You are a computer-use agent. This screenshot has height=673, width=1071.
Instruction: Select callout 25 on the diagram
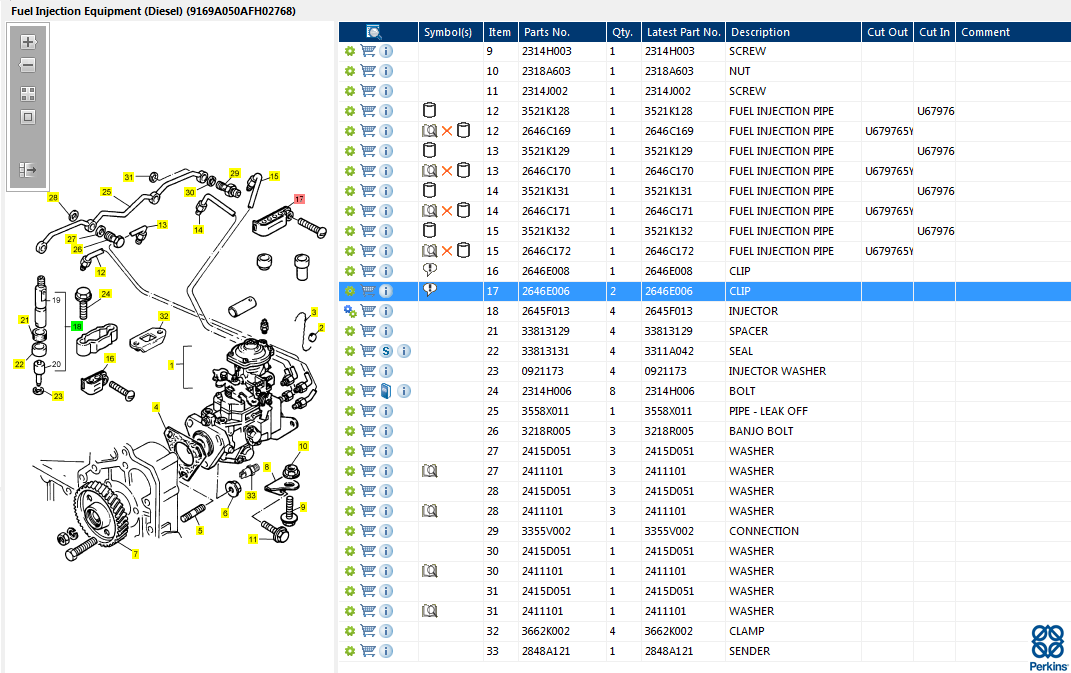coord(105,191)
